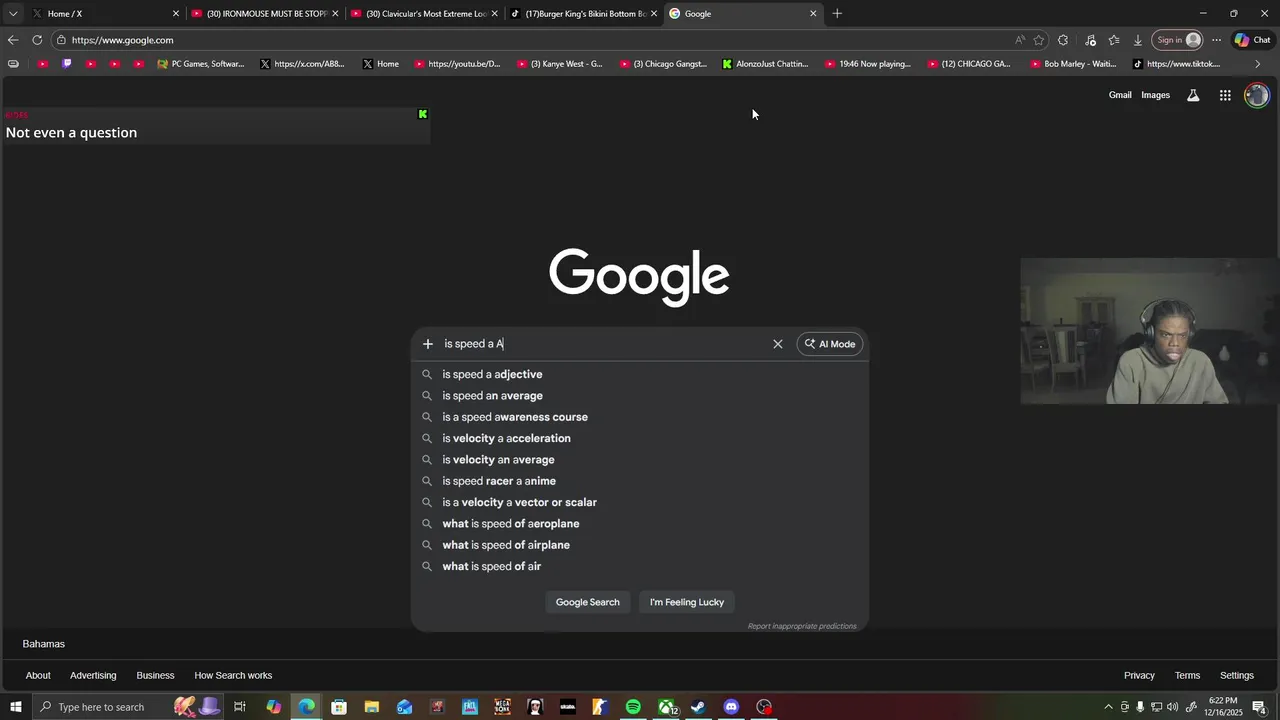The image size is (1280, 720).
Task: Open Copilot Chat in Edge
Action: [1252, 40]
